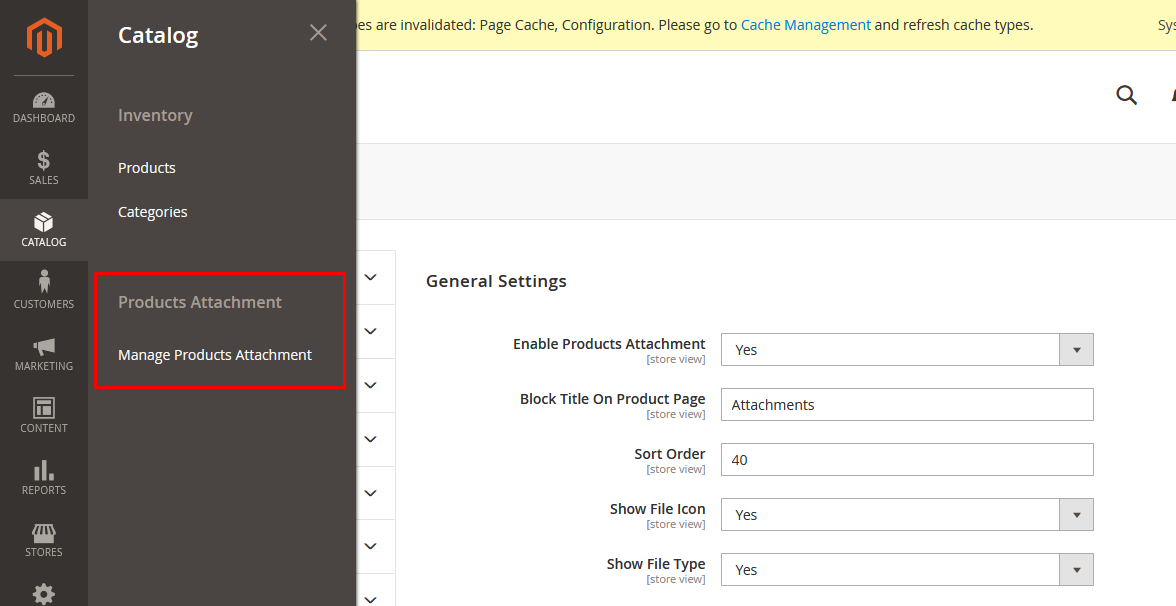
Task: Open the Show File Icon dropdown
Action: coord(1076,514)
